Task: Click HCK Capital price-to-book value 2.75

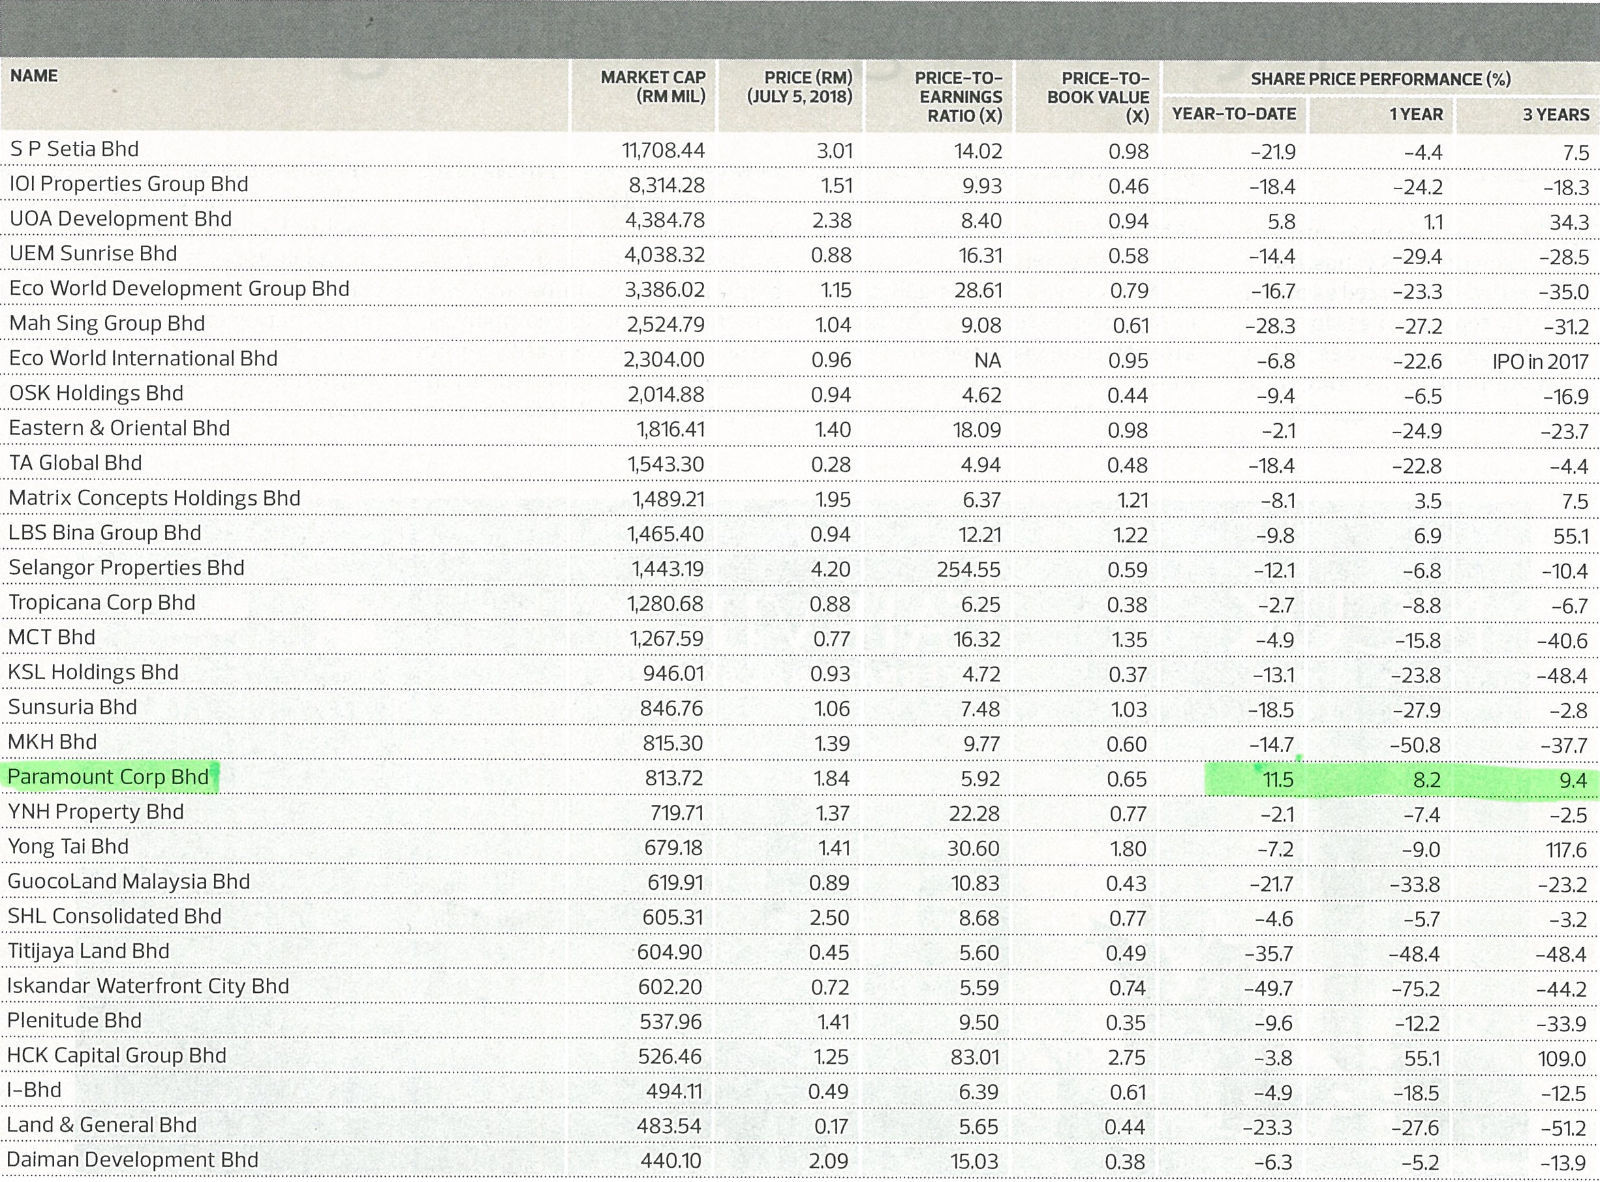Action: [x=1128, y=1058]
